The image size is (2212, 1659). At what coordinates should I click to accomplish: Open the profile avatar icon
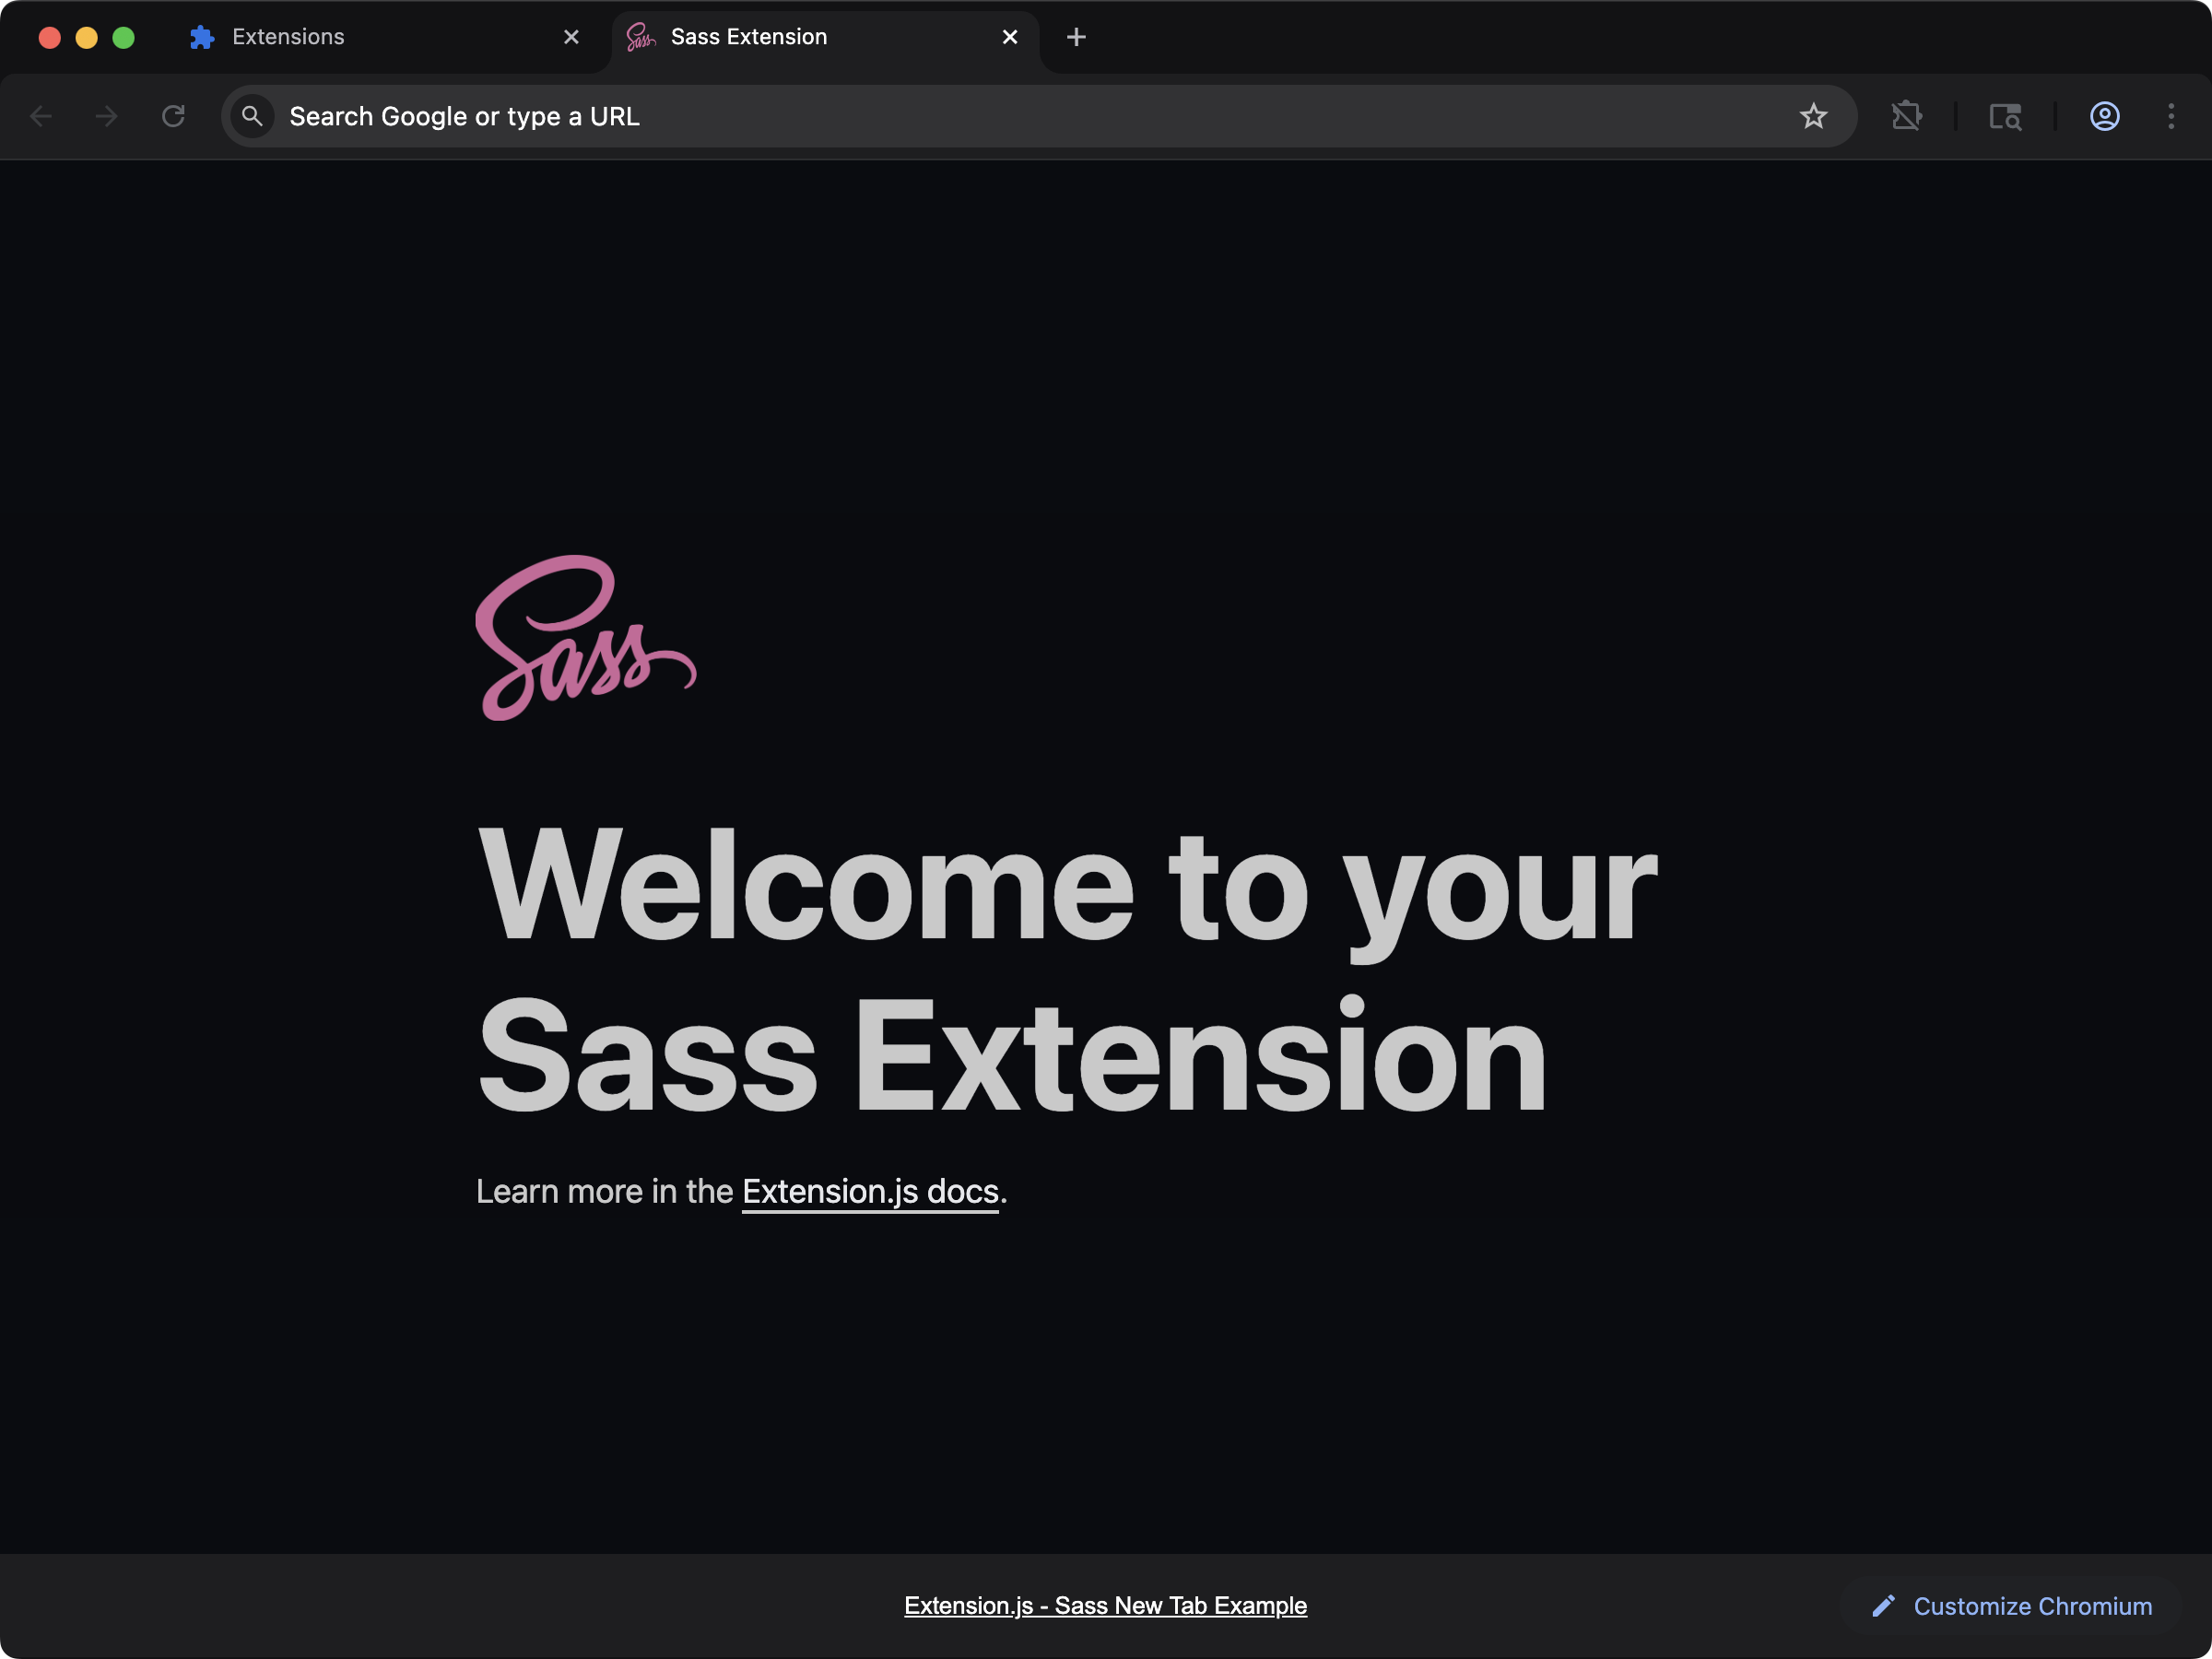click(x=2104, y=116)
